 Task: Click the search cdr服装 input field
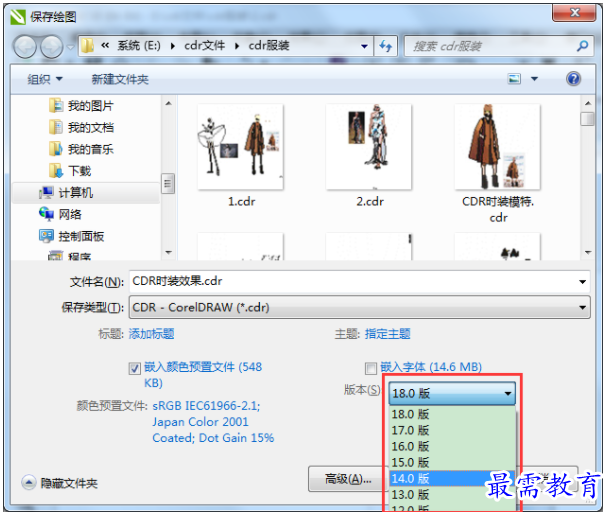(490, 46)
